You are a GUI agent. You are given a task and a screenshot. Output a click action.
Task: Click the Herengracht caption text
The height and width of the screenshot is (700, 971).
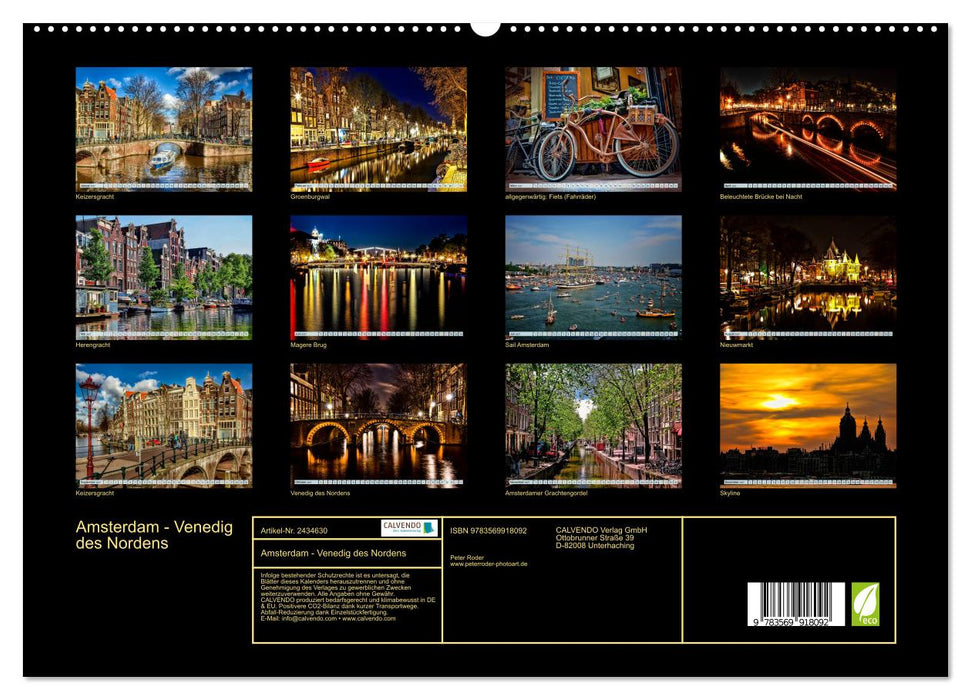coord(93,345)
